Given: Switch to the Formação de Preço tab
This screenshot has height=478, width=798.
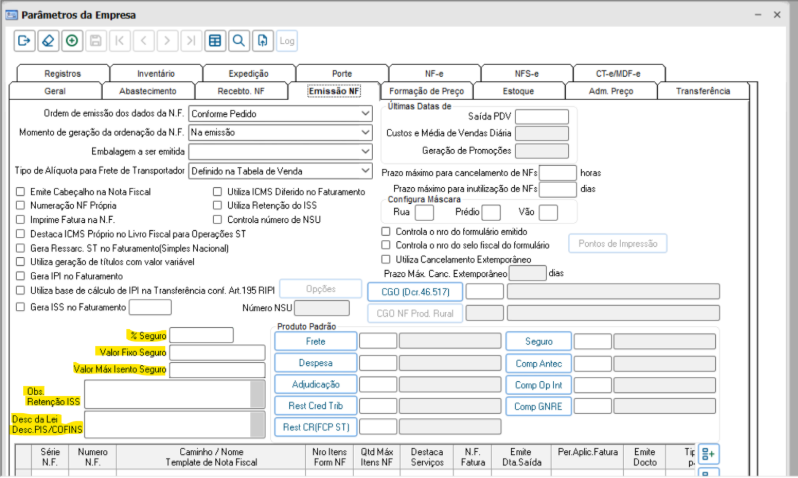Looking at the screenshot, I should (x=431, y=90).
